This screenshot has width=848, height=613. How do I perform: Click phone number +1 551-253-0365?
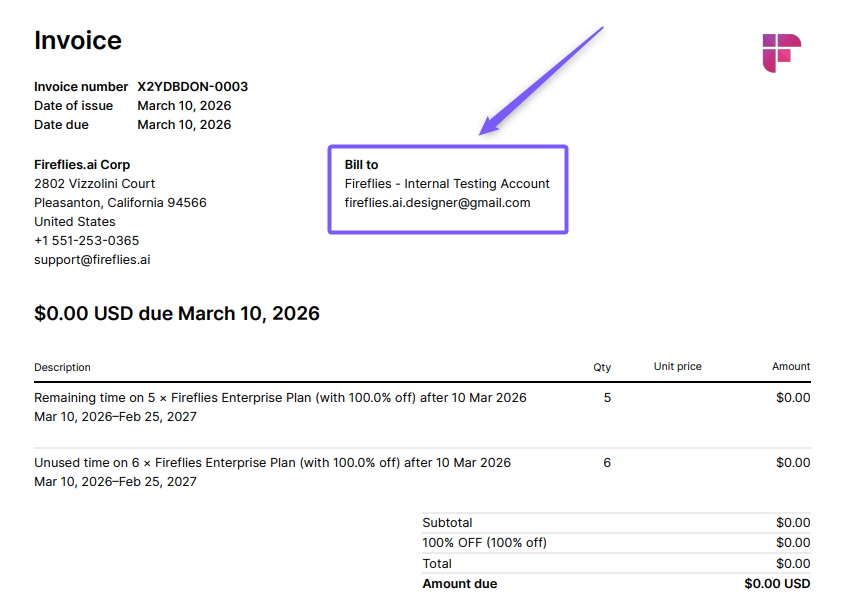[87, 240]
